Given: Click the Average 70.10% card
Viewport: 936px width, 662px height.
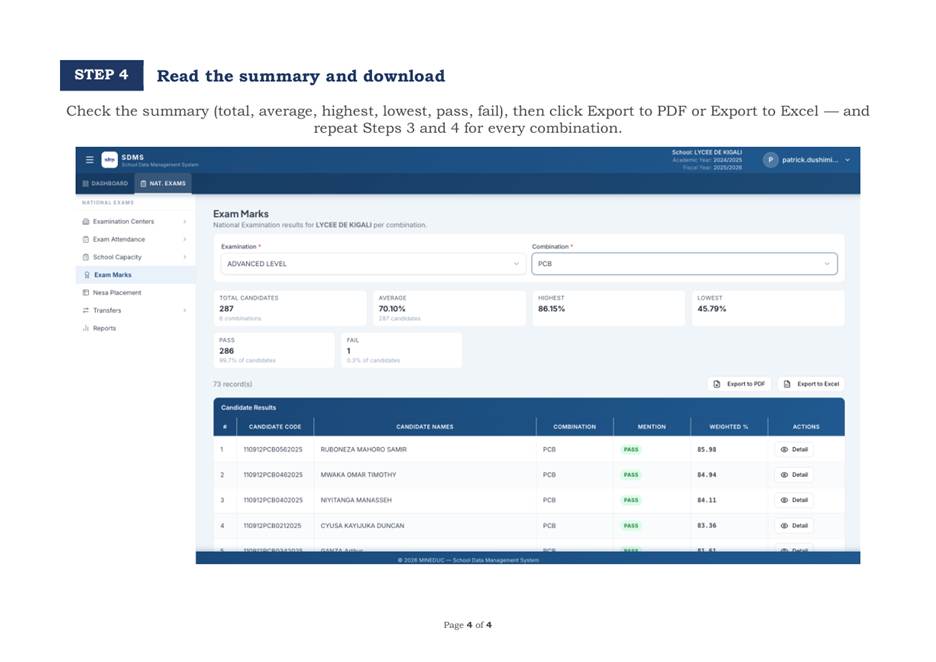Looking at the screenshot, I should (x=449, y=308).
